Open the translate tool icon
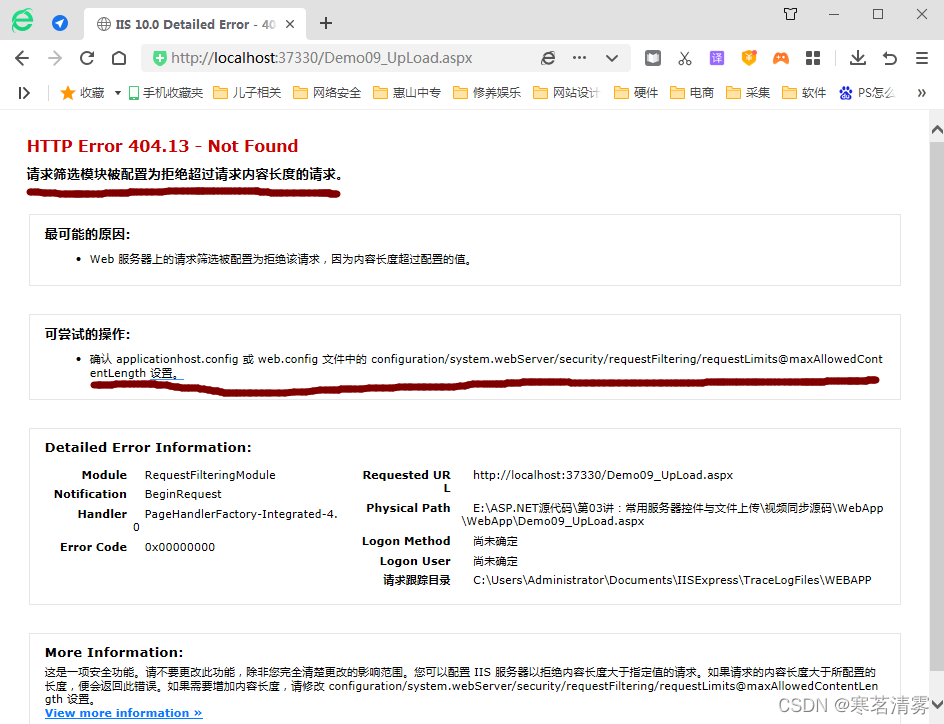 pyautogui.click(x=716, y=58)
